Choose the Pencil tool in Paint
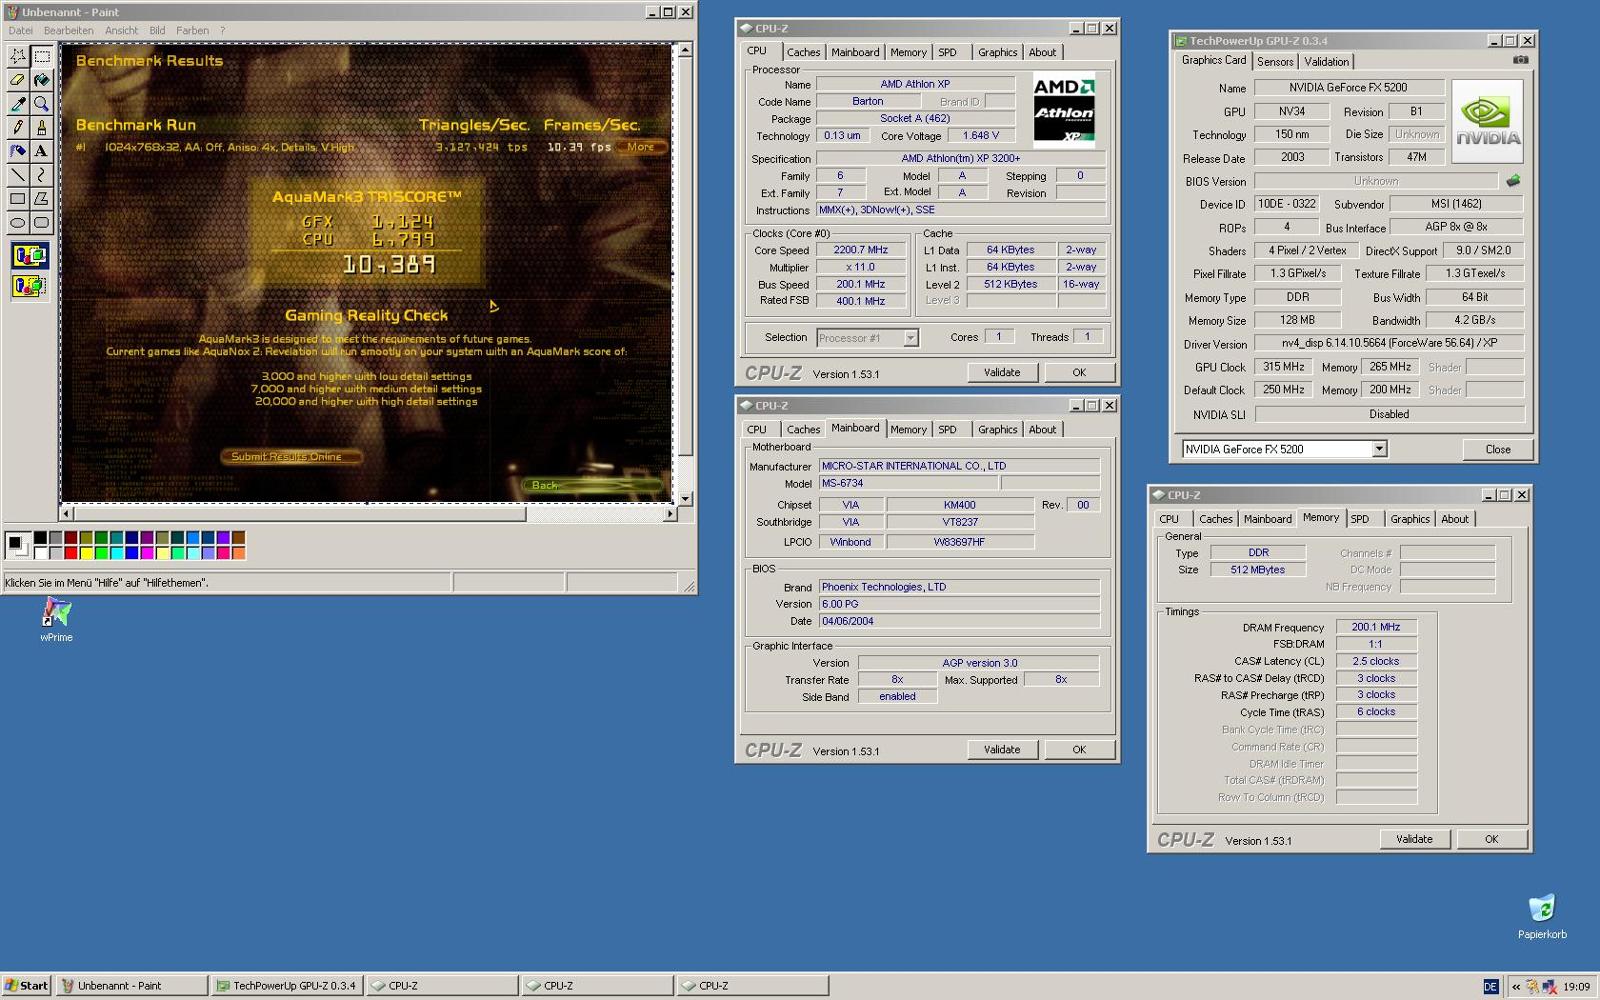 click(18, 127)
